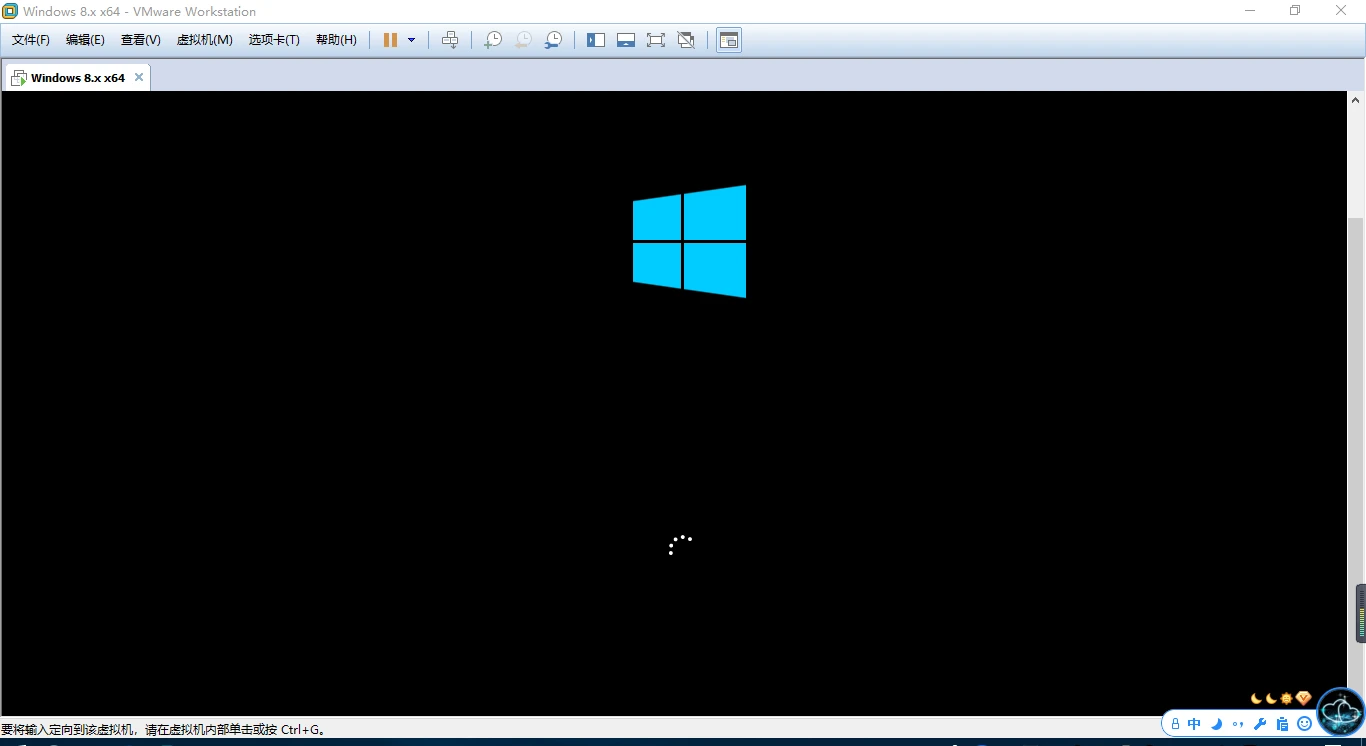Toggle the thumbnail bar view
The image size is (1366, 746).
626,40
